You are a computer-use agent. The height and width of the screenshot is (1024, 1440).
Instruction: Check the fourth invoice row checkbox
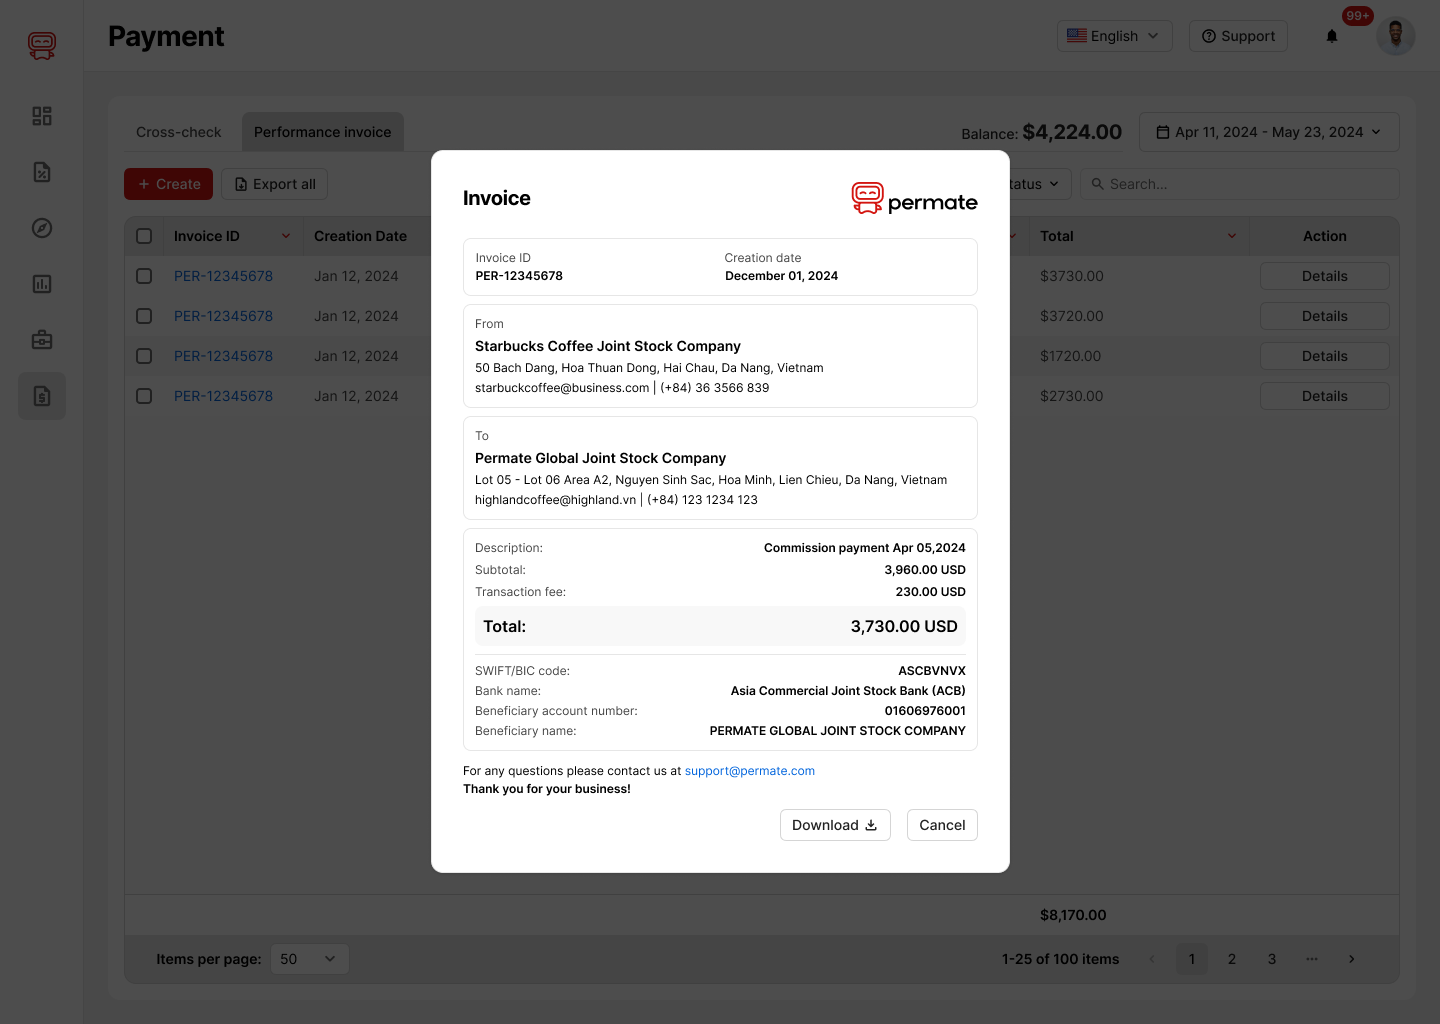(x=144, y=396)
